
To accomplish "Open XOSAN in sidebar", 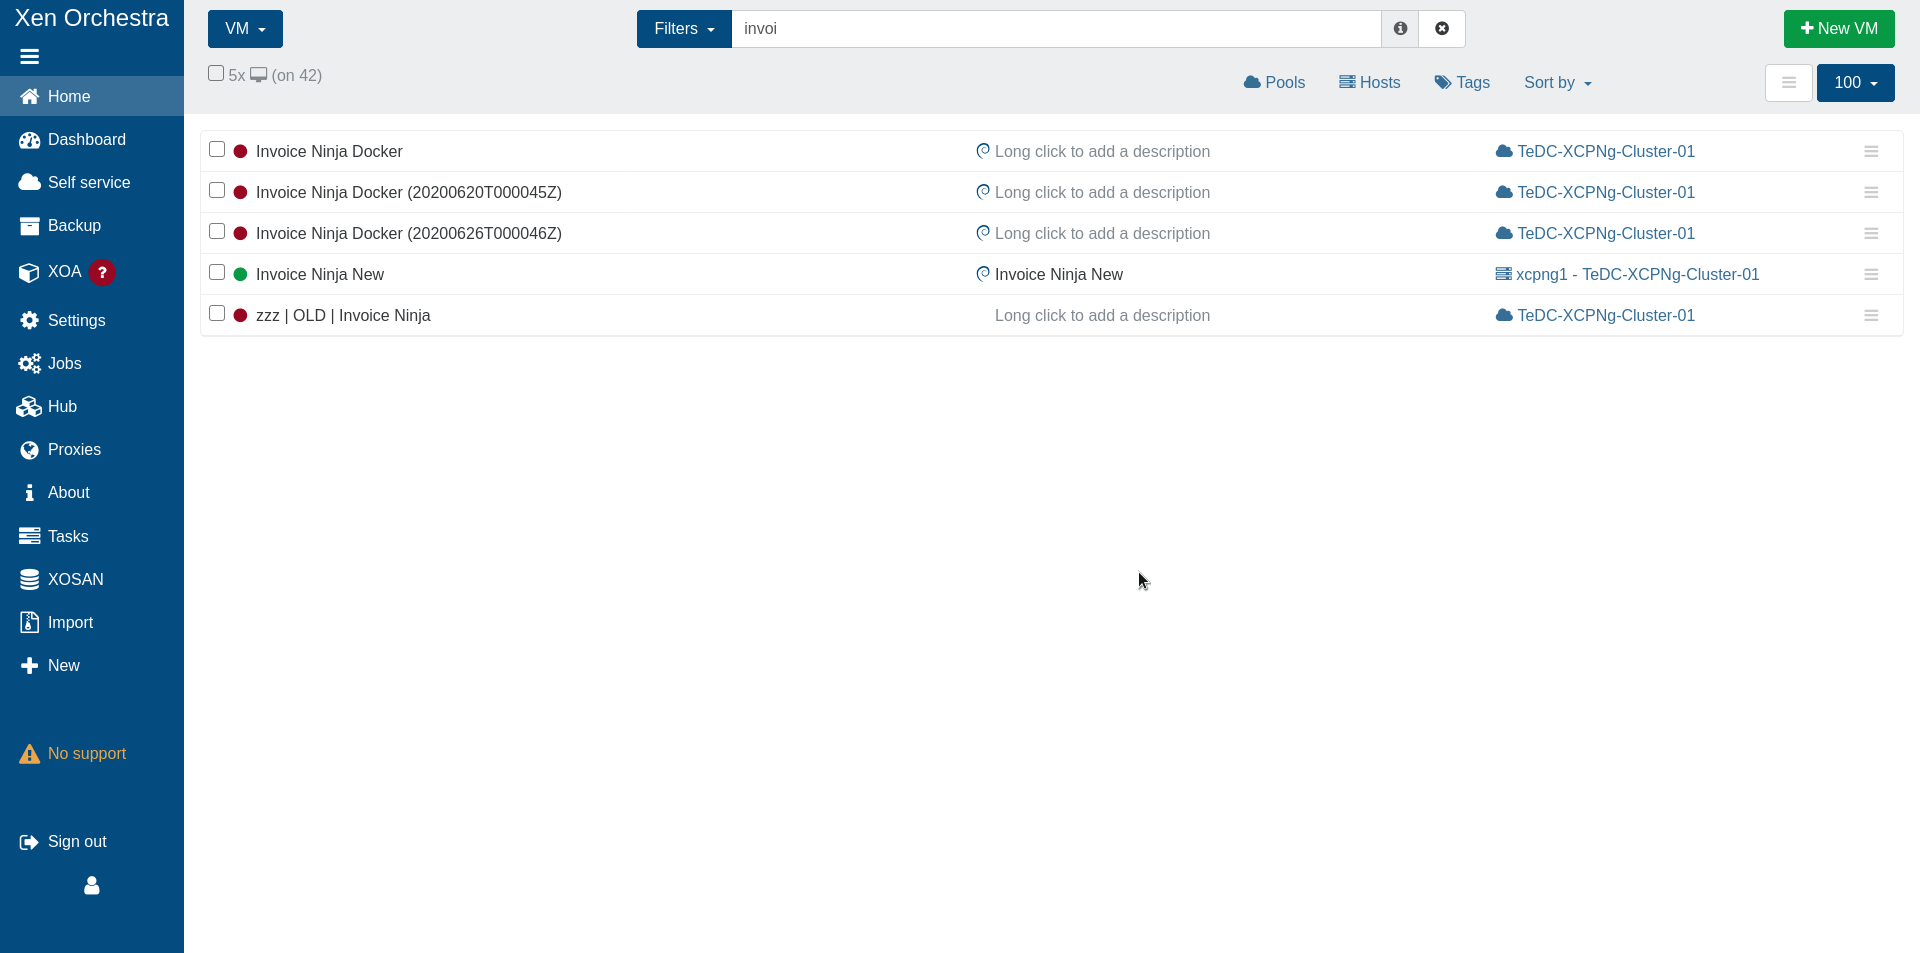I will [92, 580].
